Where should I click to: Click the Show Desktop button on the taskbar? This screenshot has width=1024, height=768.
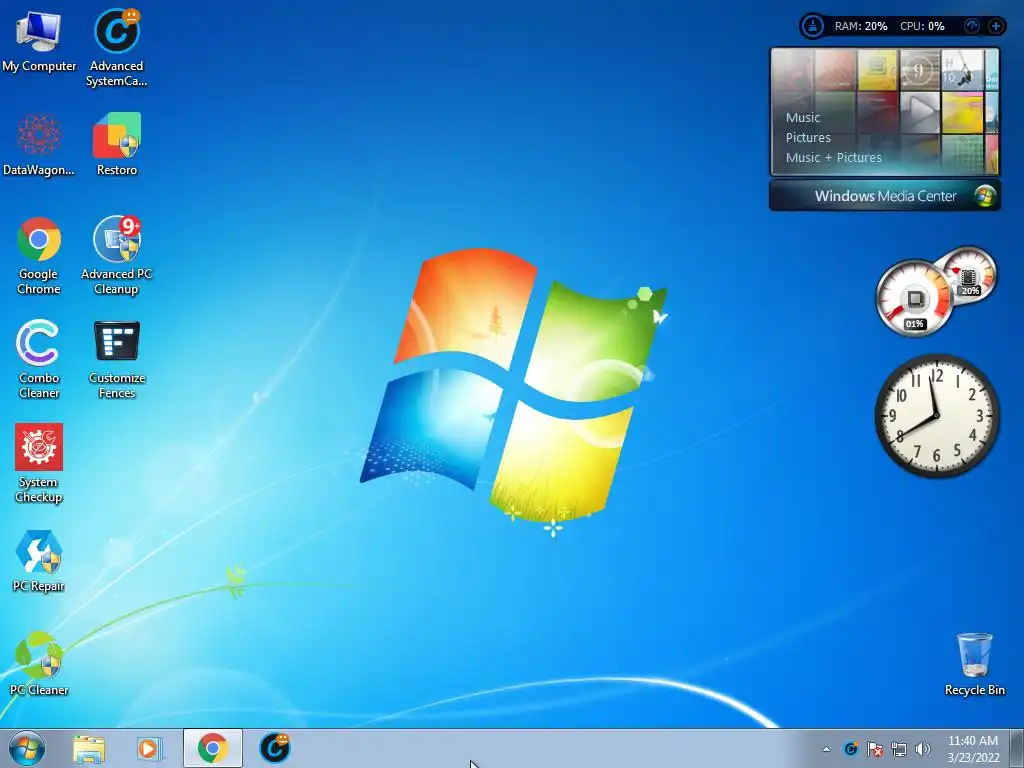coord(1017,748)
